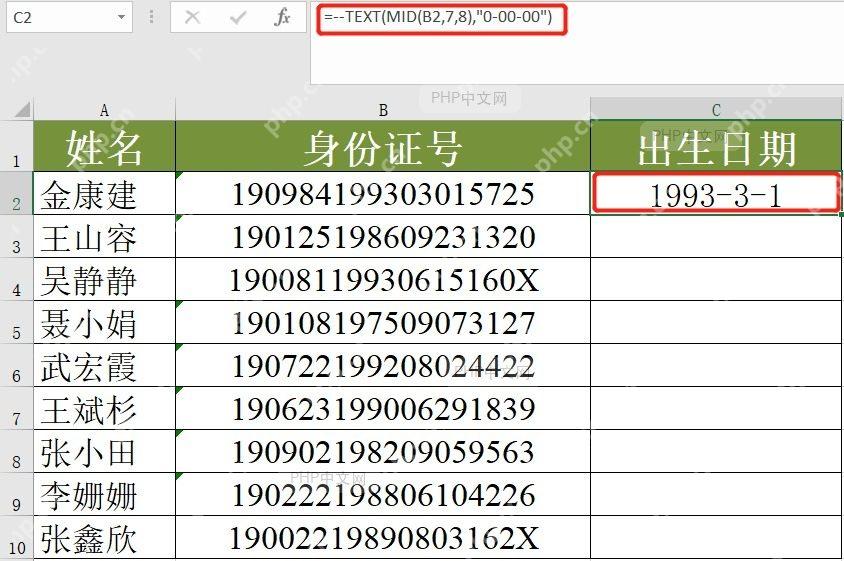Select cell containing 吴静静

[104, 279]
